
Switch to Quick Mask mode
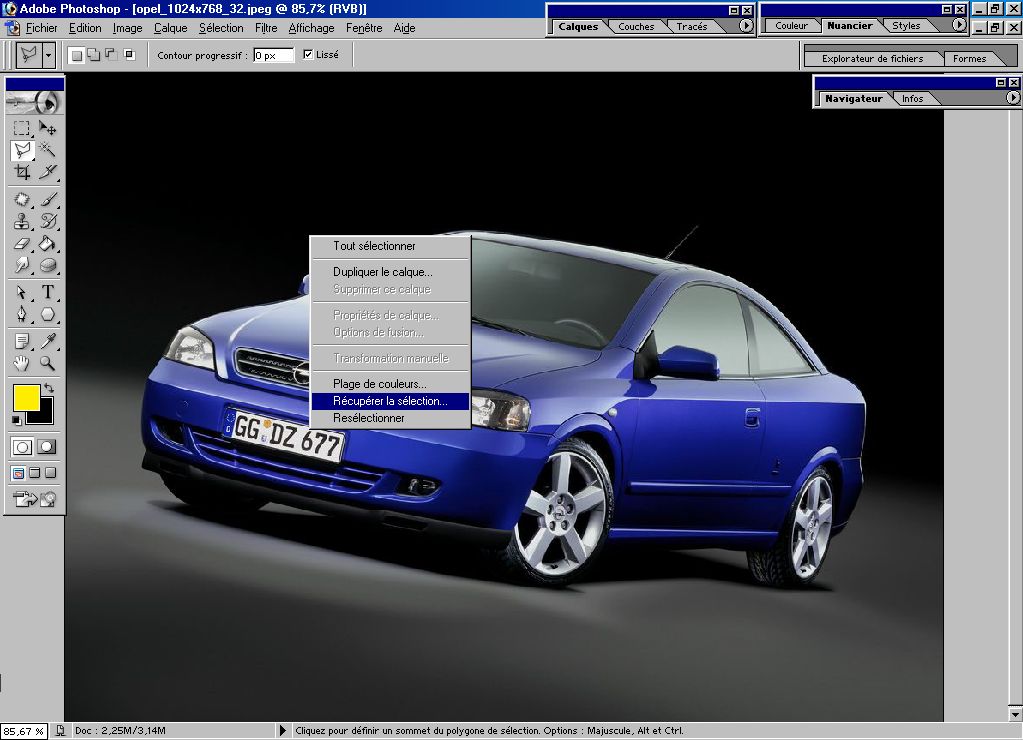pos(47,447)
